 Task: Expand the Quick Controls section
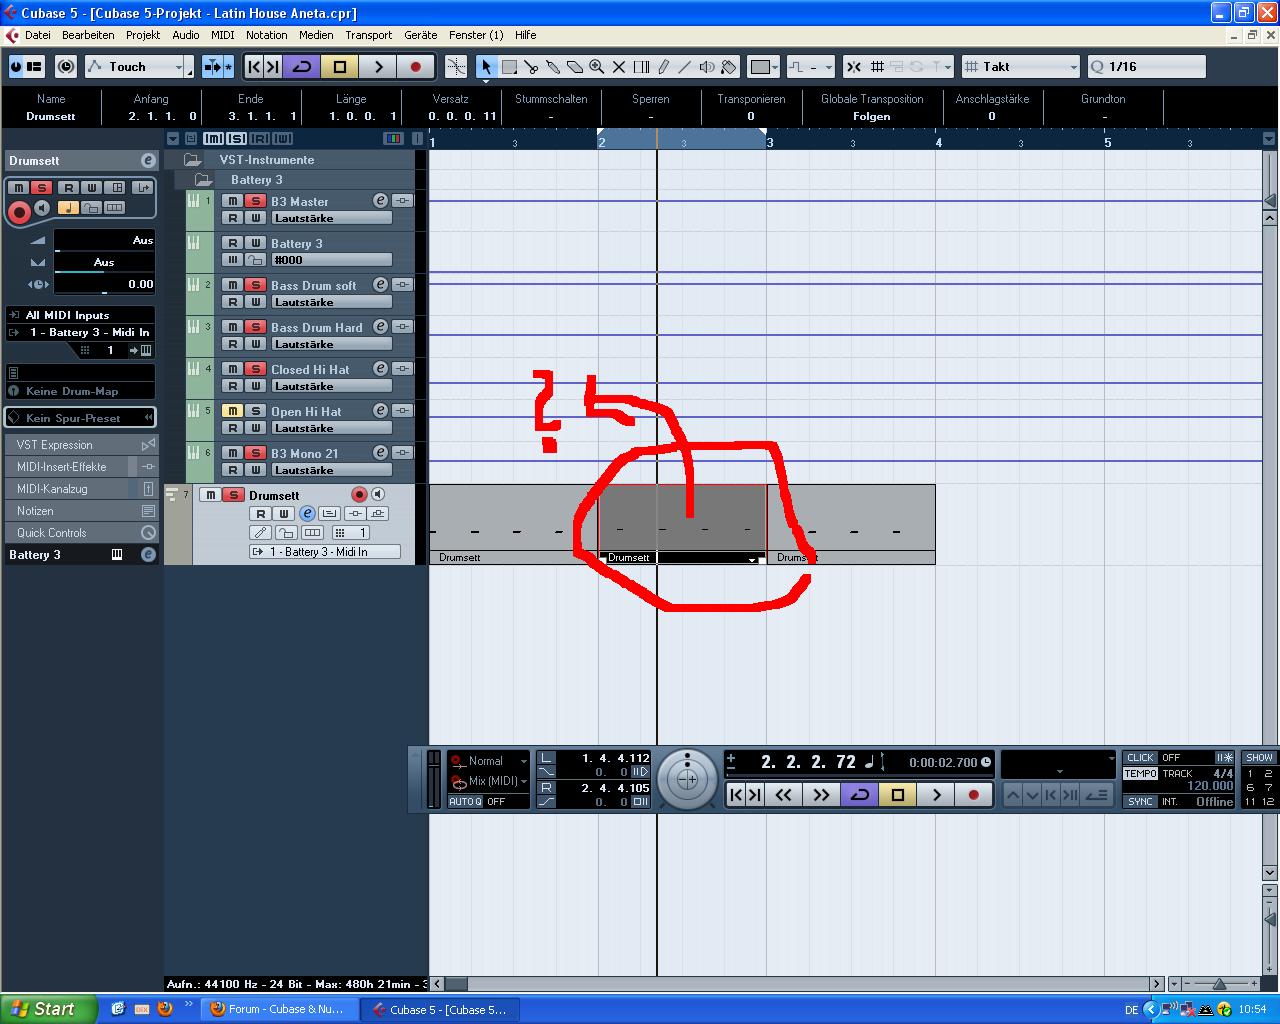(x=81, y=533)
